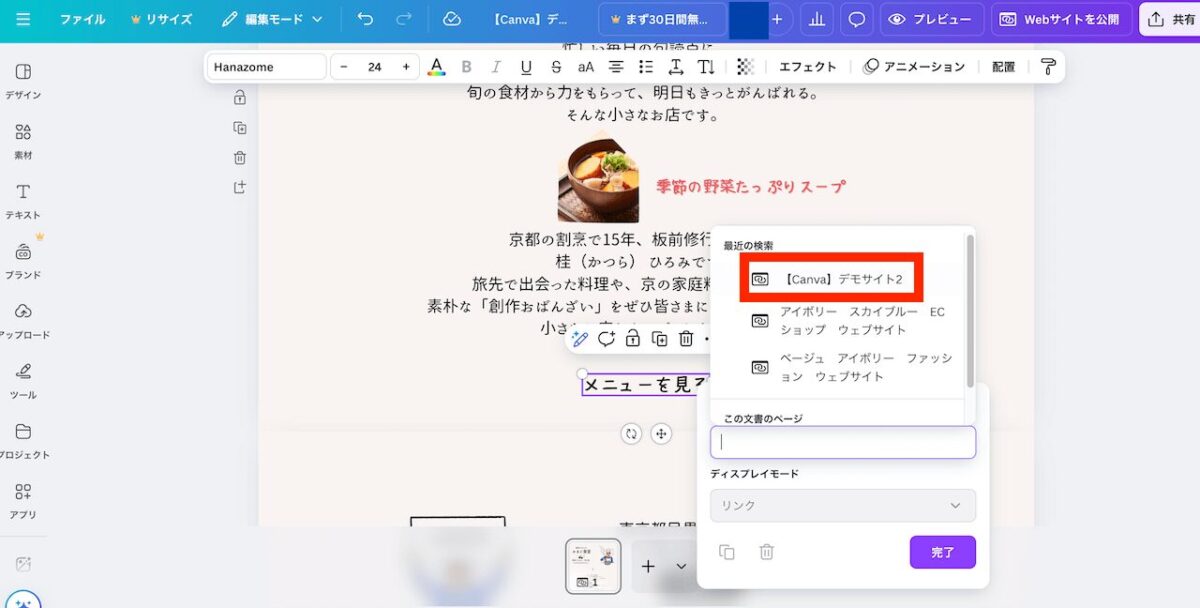Open the text color picker
The height and width of the screenshot is (608, 1200).
coord(436,67)
